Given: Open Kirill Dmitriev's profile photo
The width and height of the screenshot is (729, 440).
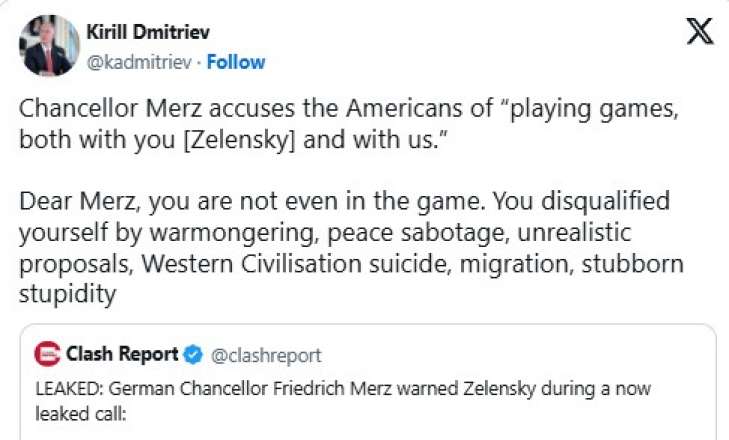Looking at the screenshot, I should click(48, 45).
